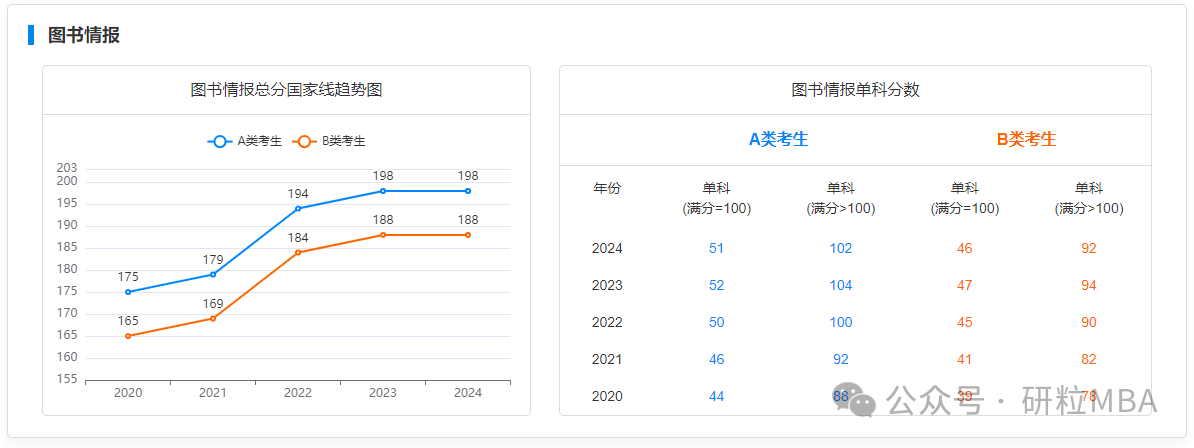The width and height of the screenshot is (1194, 448).
Task: Click the 2023 year row label in table
Action: (x=607, y=286)
